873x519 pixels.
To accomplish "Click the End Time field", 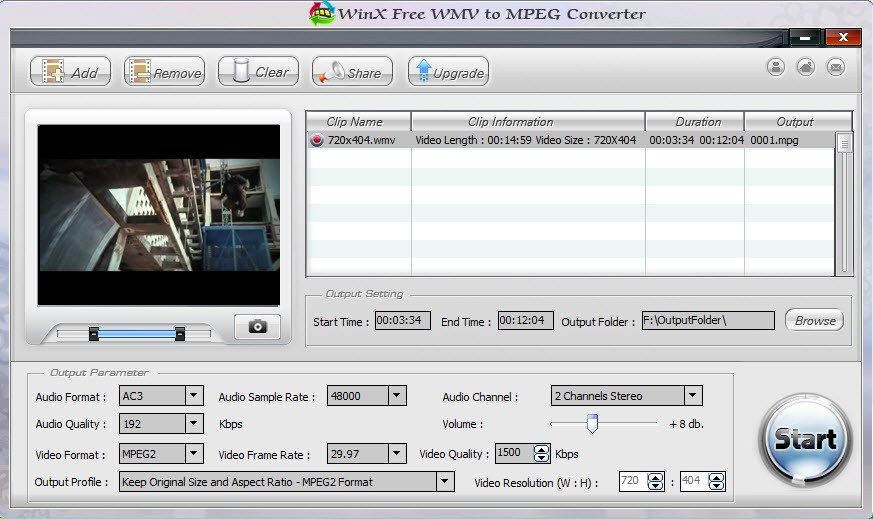I will pos(526,320).
